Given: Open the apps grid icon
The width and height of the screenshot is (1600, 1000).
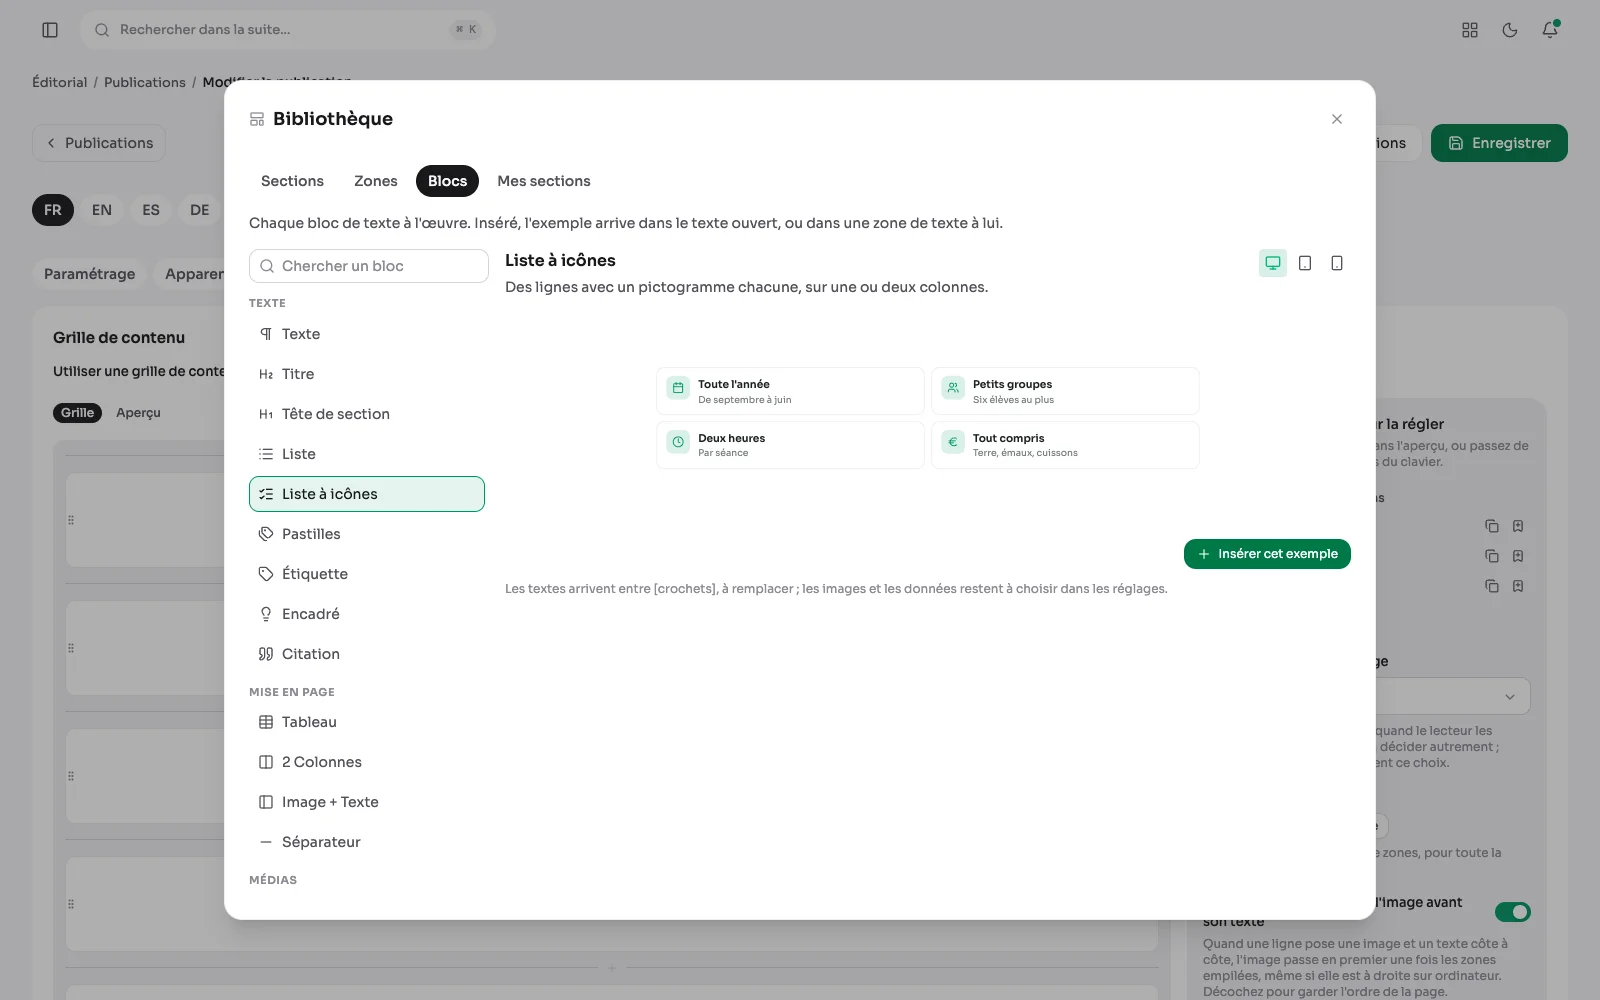Looking at the screenshot, I should tap(1470, 30).
